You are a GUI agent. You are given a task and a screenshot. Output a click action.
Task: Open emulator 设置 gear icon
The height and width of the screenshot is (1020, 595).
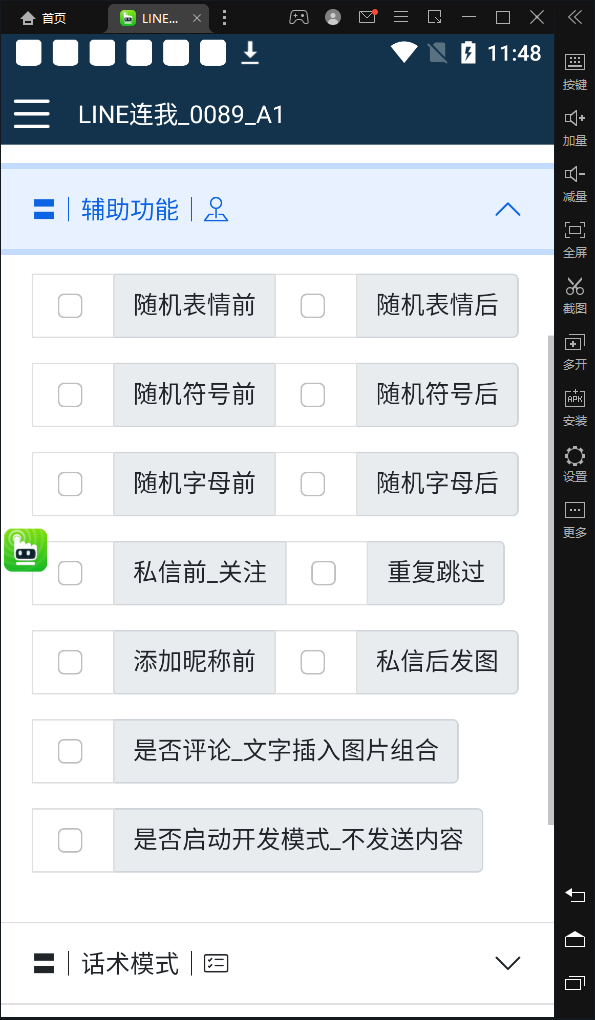click(x=575, y=464)
